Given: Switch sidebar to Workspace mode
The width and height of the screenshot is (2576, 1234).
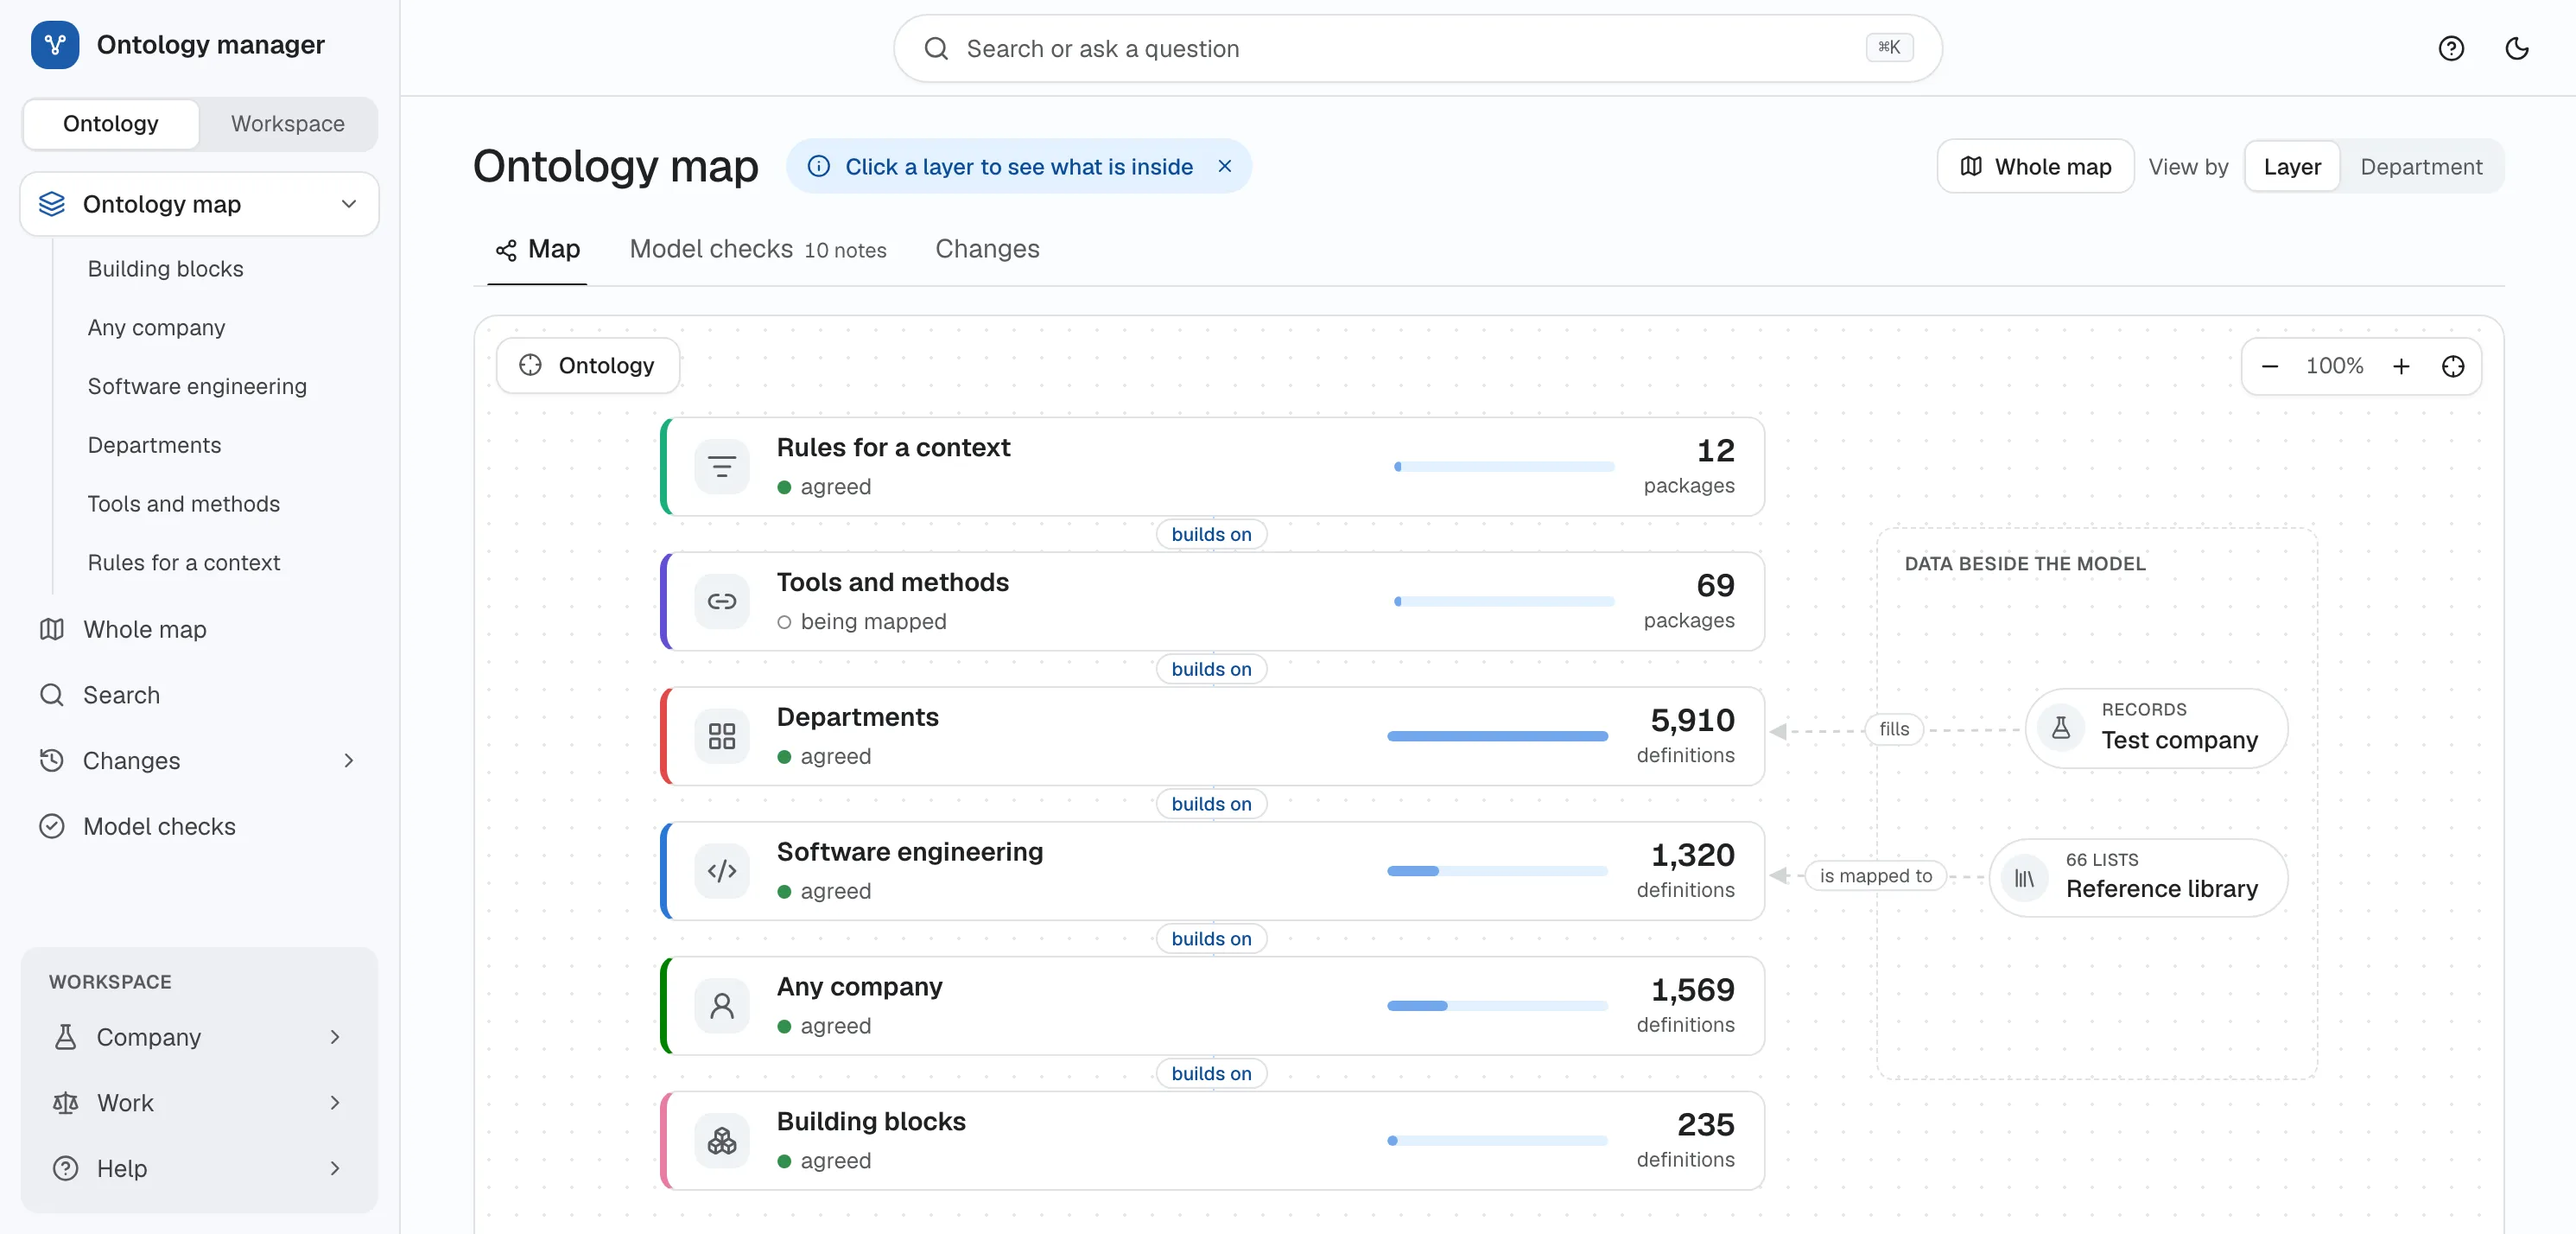Looking at the screenshot, I should pyautogui.click(x=288, y=124).
